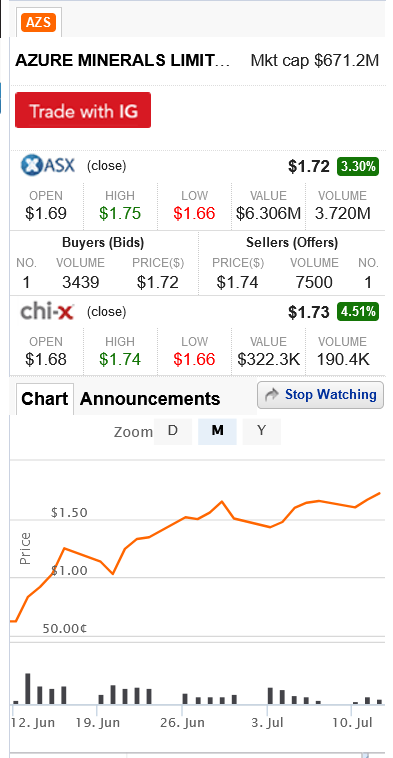This screenshot has width=393, height=758.
Task: Click the AZURE MINERALS LIMIT... company name
Action: (x=123, y=61)
